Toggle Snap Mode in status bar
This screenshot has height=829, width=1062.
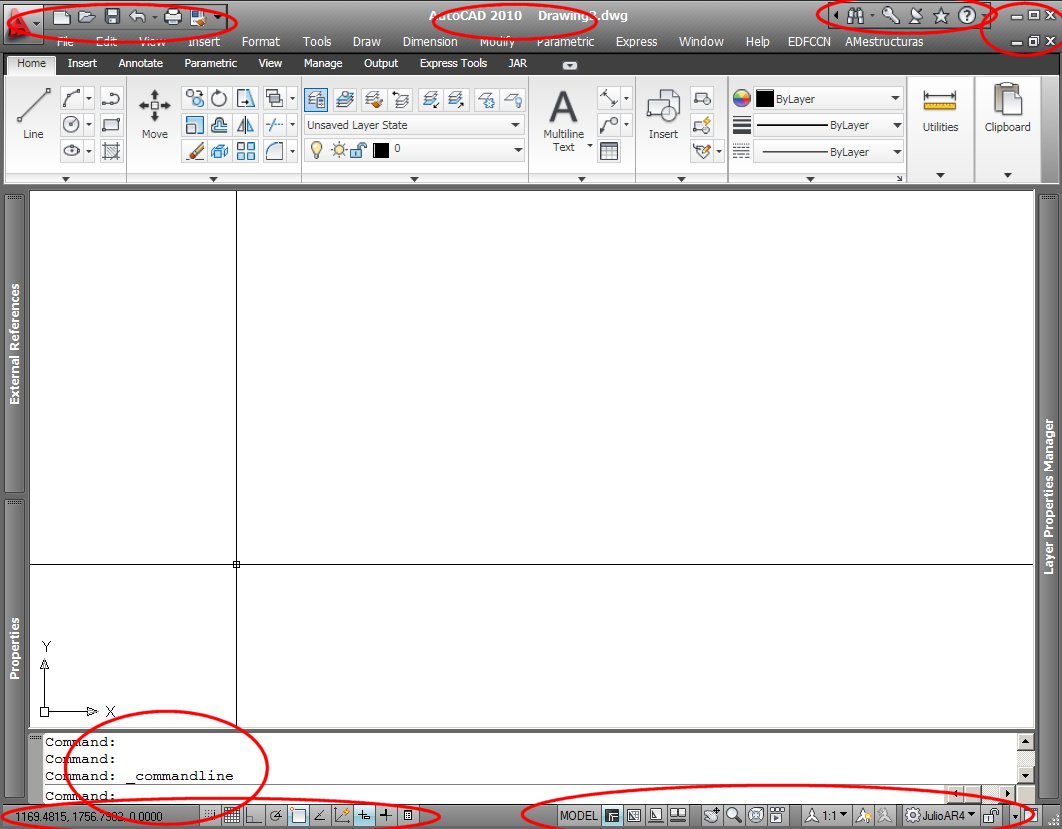pyautogui.click(x=210, y=815)
